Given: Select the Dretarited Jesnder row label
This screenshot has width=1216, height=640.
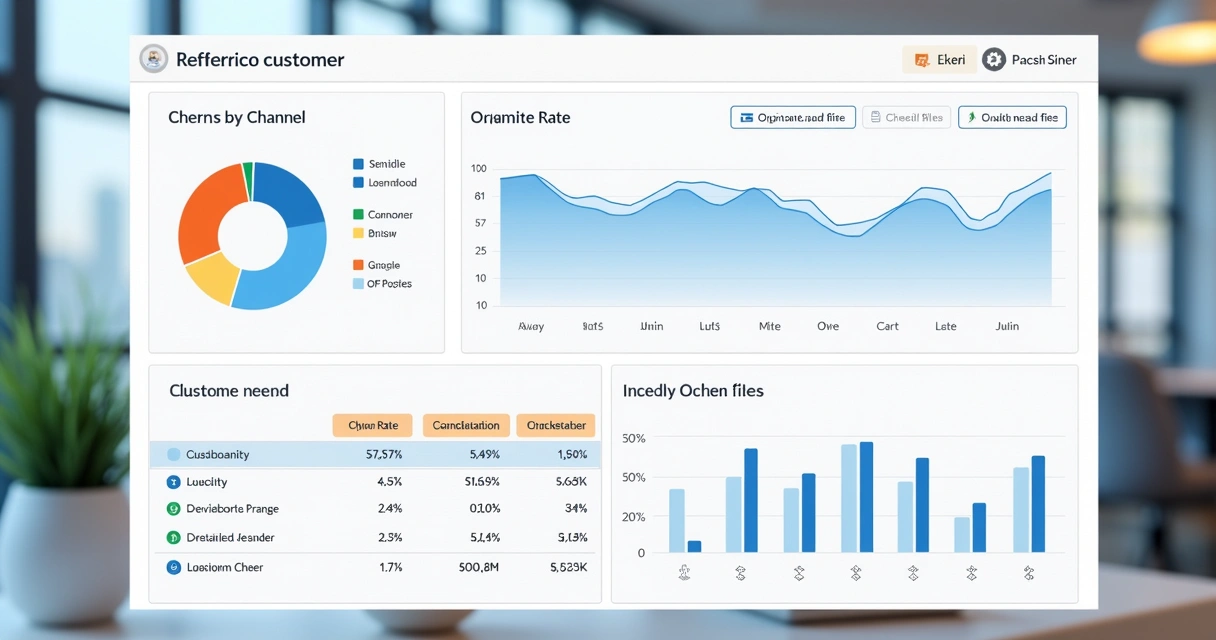Looking at the screenshot, I should tap(230, 537).
